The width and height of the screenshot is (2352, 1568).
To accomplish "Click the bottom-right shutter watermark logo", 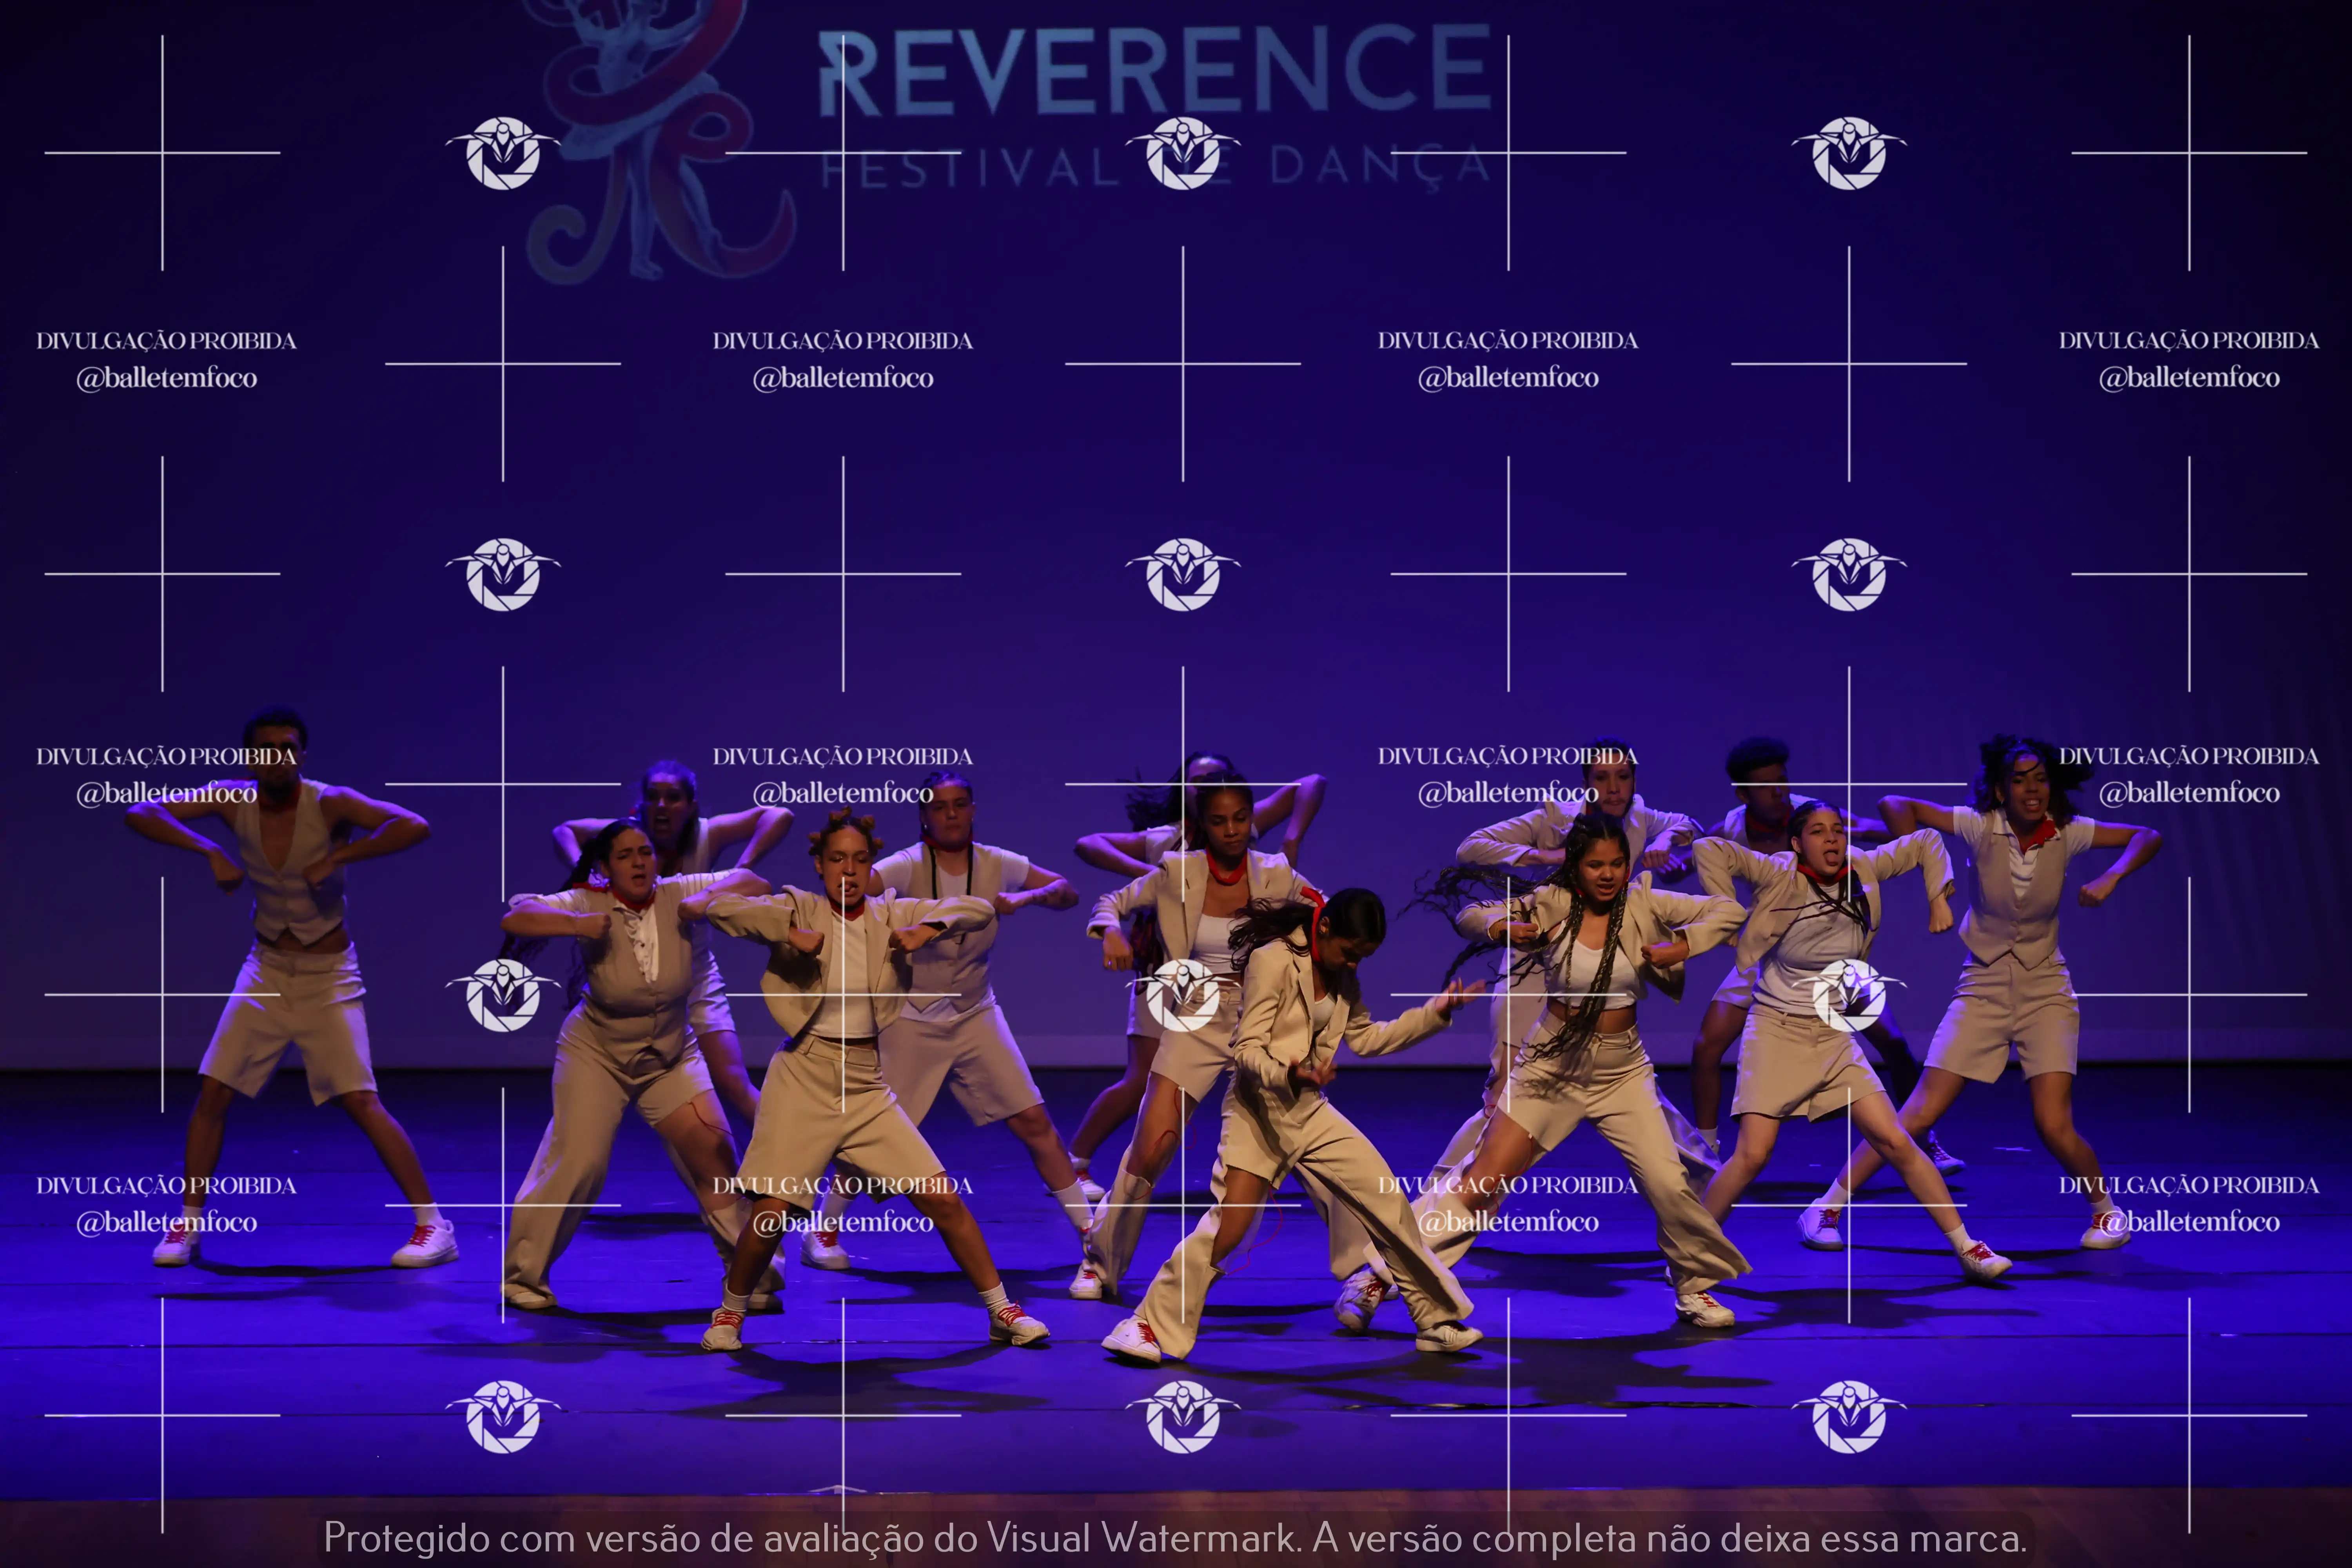I will 1848,1416.
